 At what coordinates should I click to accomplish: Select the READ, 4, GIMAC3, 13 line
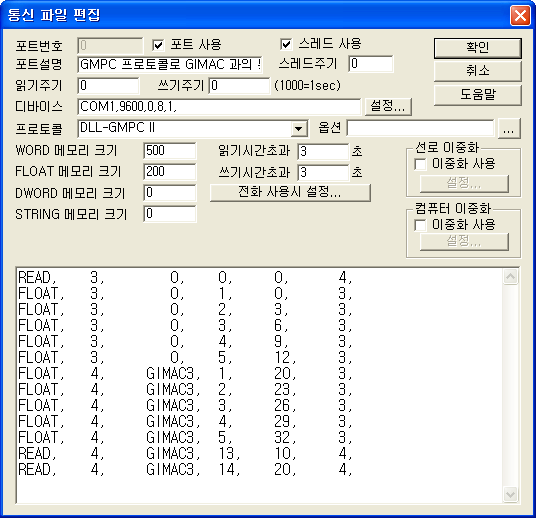pyautogui.click(x=185, y=453)
